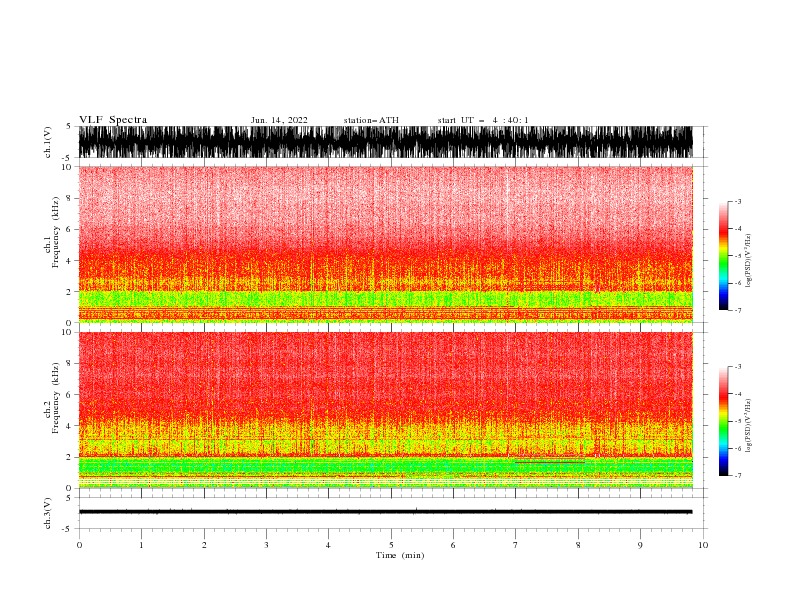Click the "6" kHz tick on ch.2 frequency axis

(69, 394)
